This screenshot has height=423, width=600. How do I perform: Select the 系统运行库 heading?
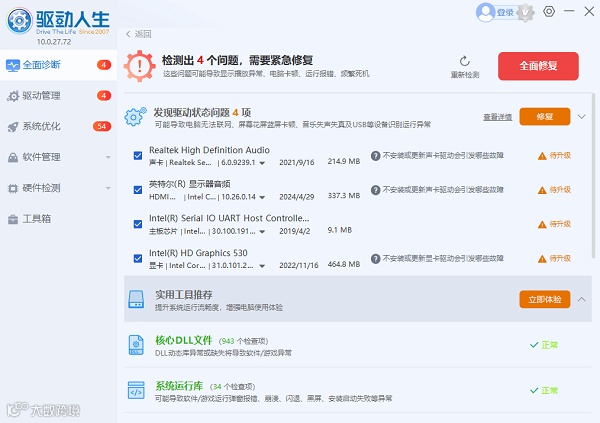coord(179,385)
